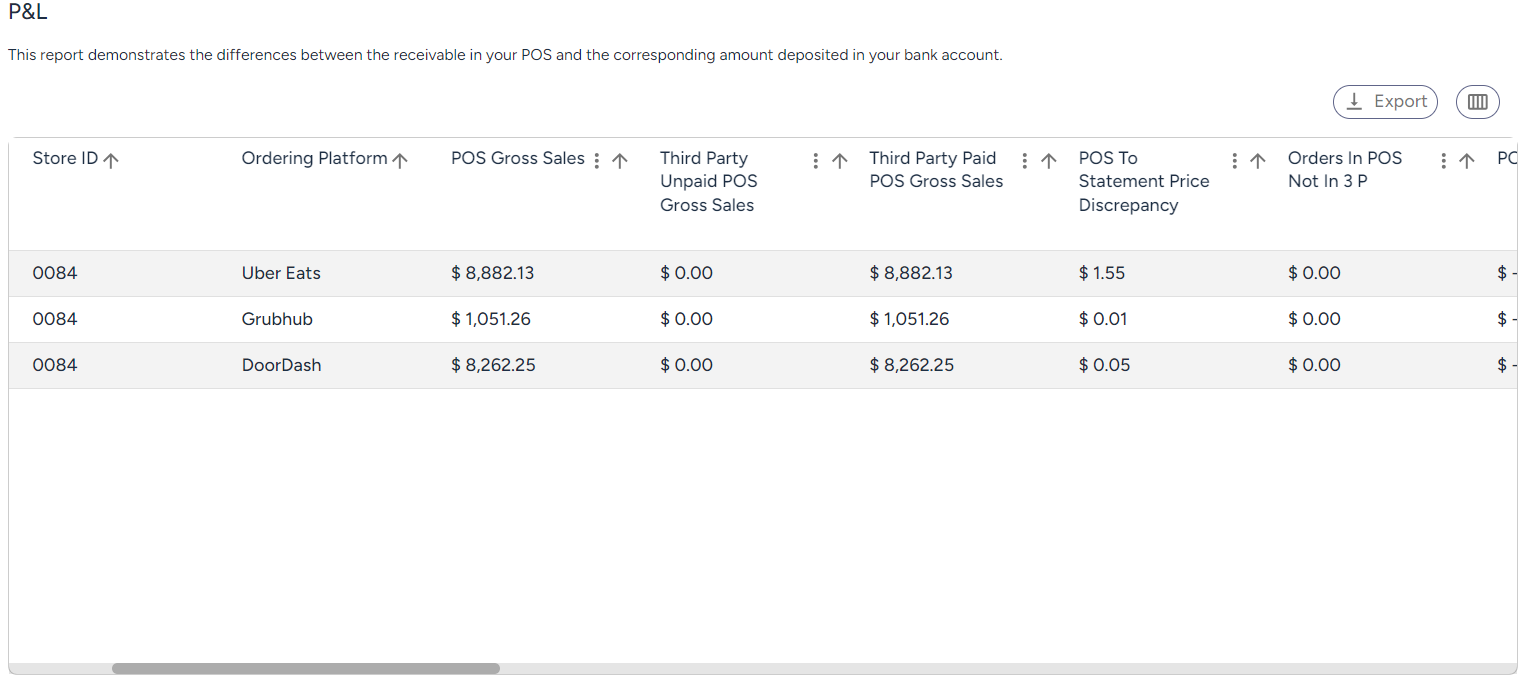Open Third Party Paid column kebab menu

pos(1025,160)
